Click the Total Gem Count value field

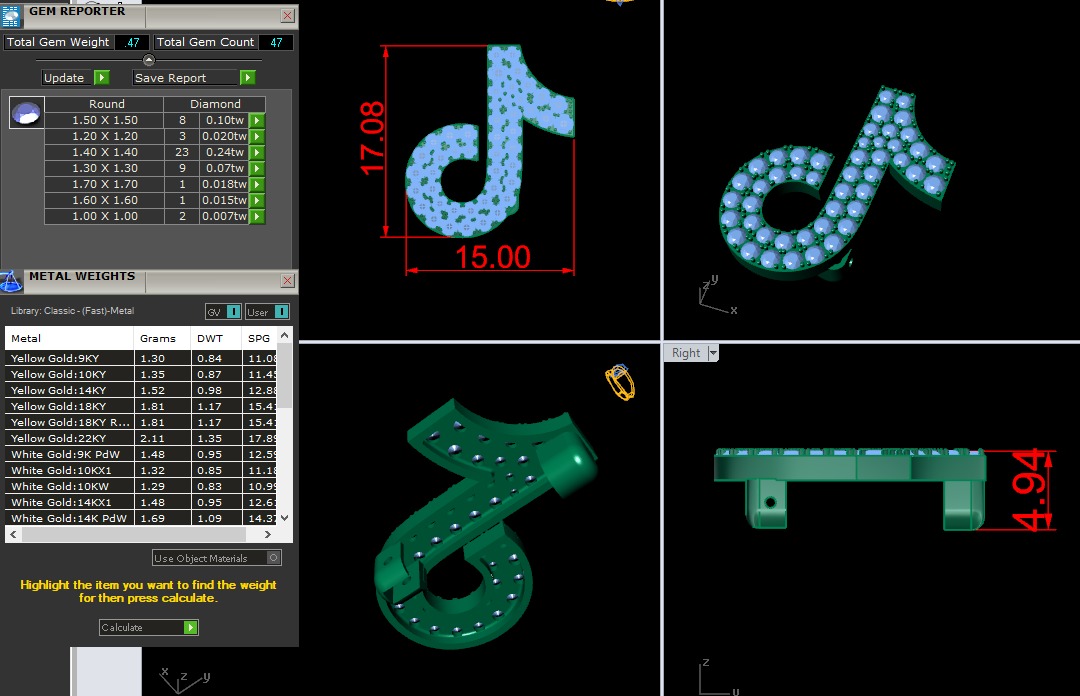(276, 42)
